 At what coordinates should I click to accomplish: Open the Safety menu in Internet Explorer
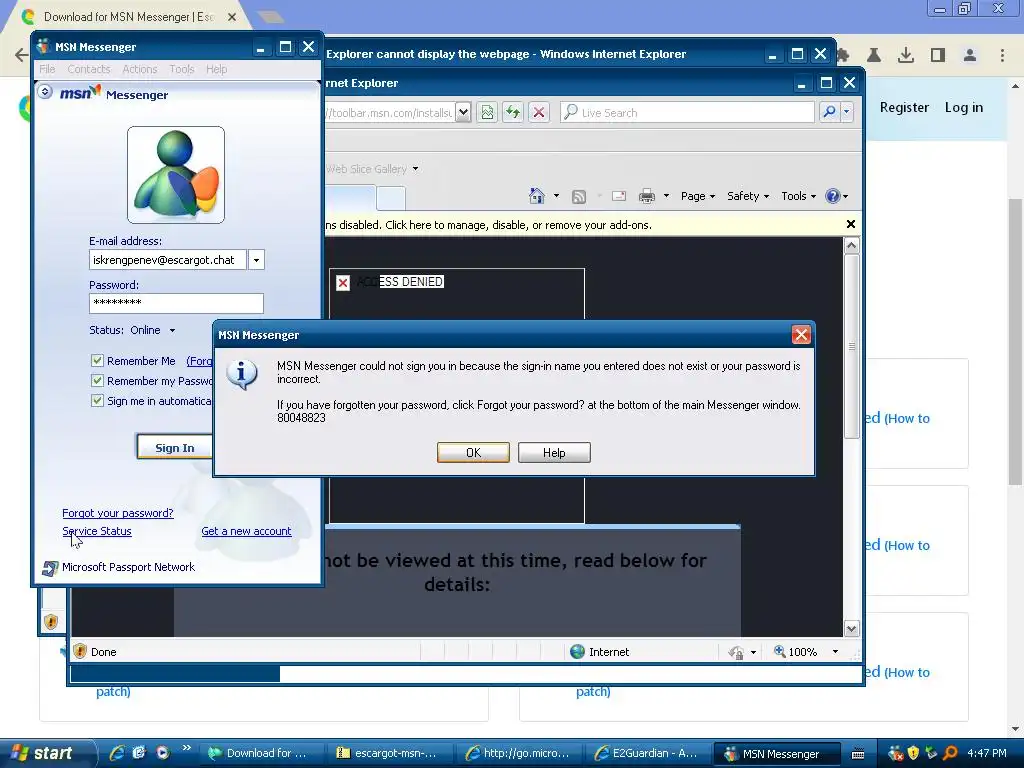(x=748, y=196)
